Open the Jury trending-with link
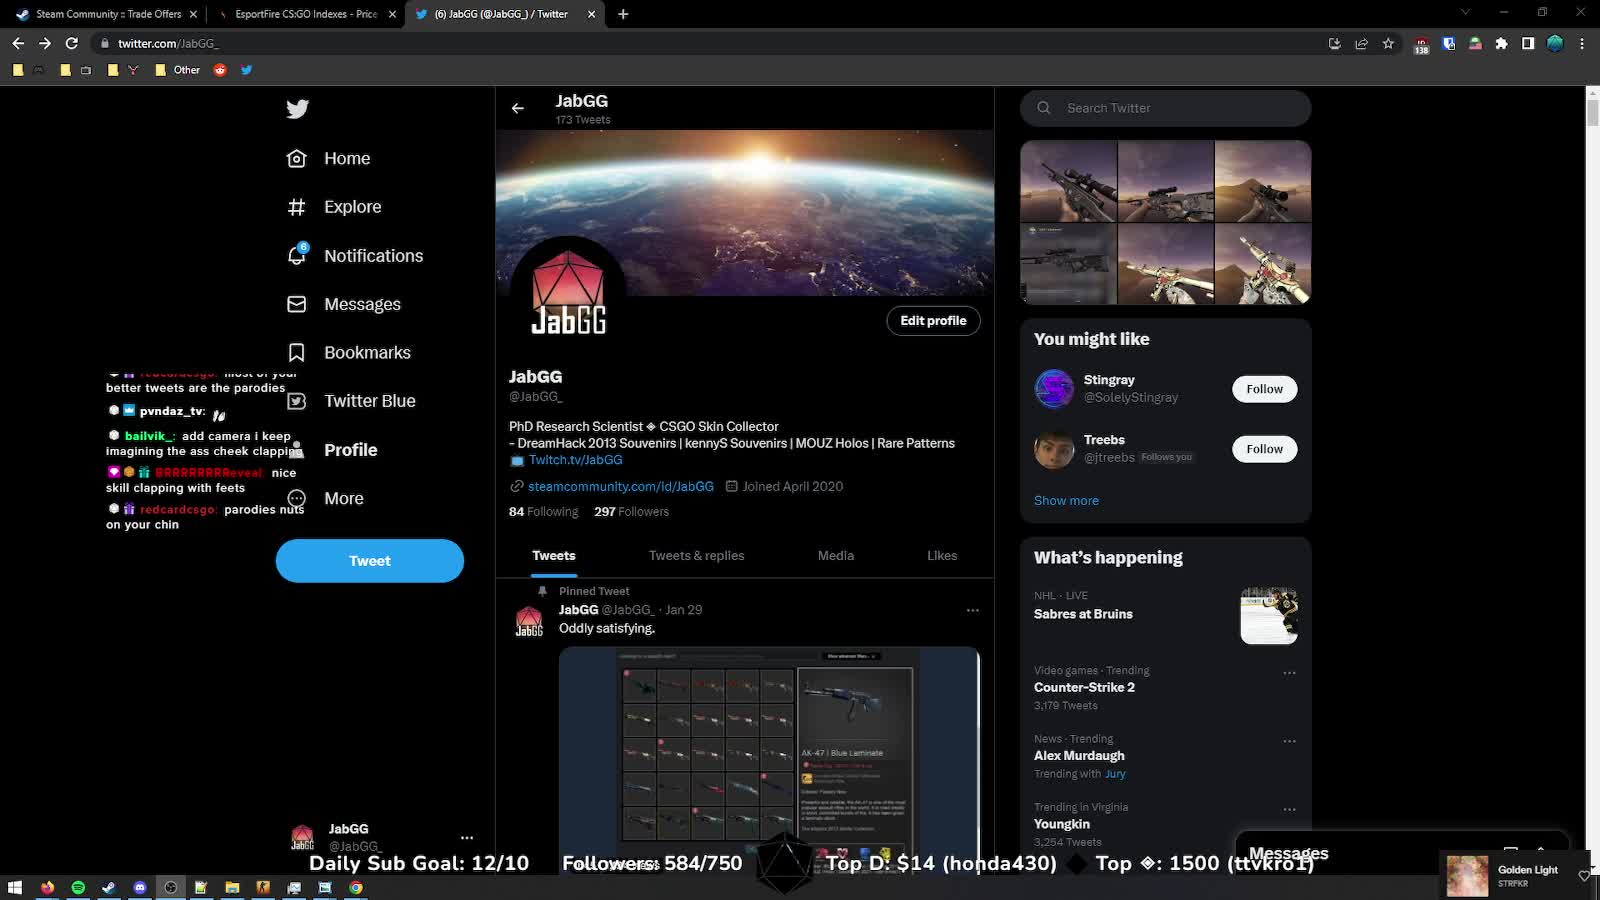The height and width of the screenshot is (900, 1600). (1115, 774)
